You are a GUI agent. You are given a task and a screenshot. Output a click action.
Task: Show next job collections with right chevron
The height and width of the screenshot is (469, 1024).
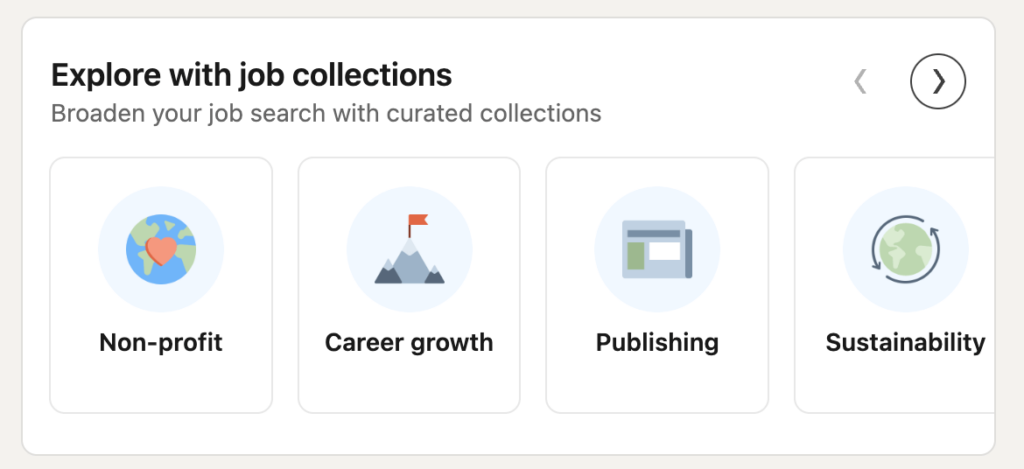click(938, 81)
